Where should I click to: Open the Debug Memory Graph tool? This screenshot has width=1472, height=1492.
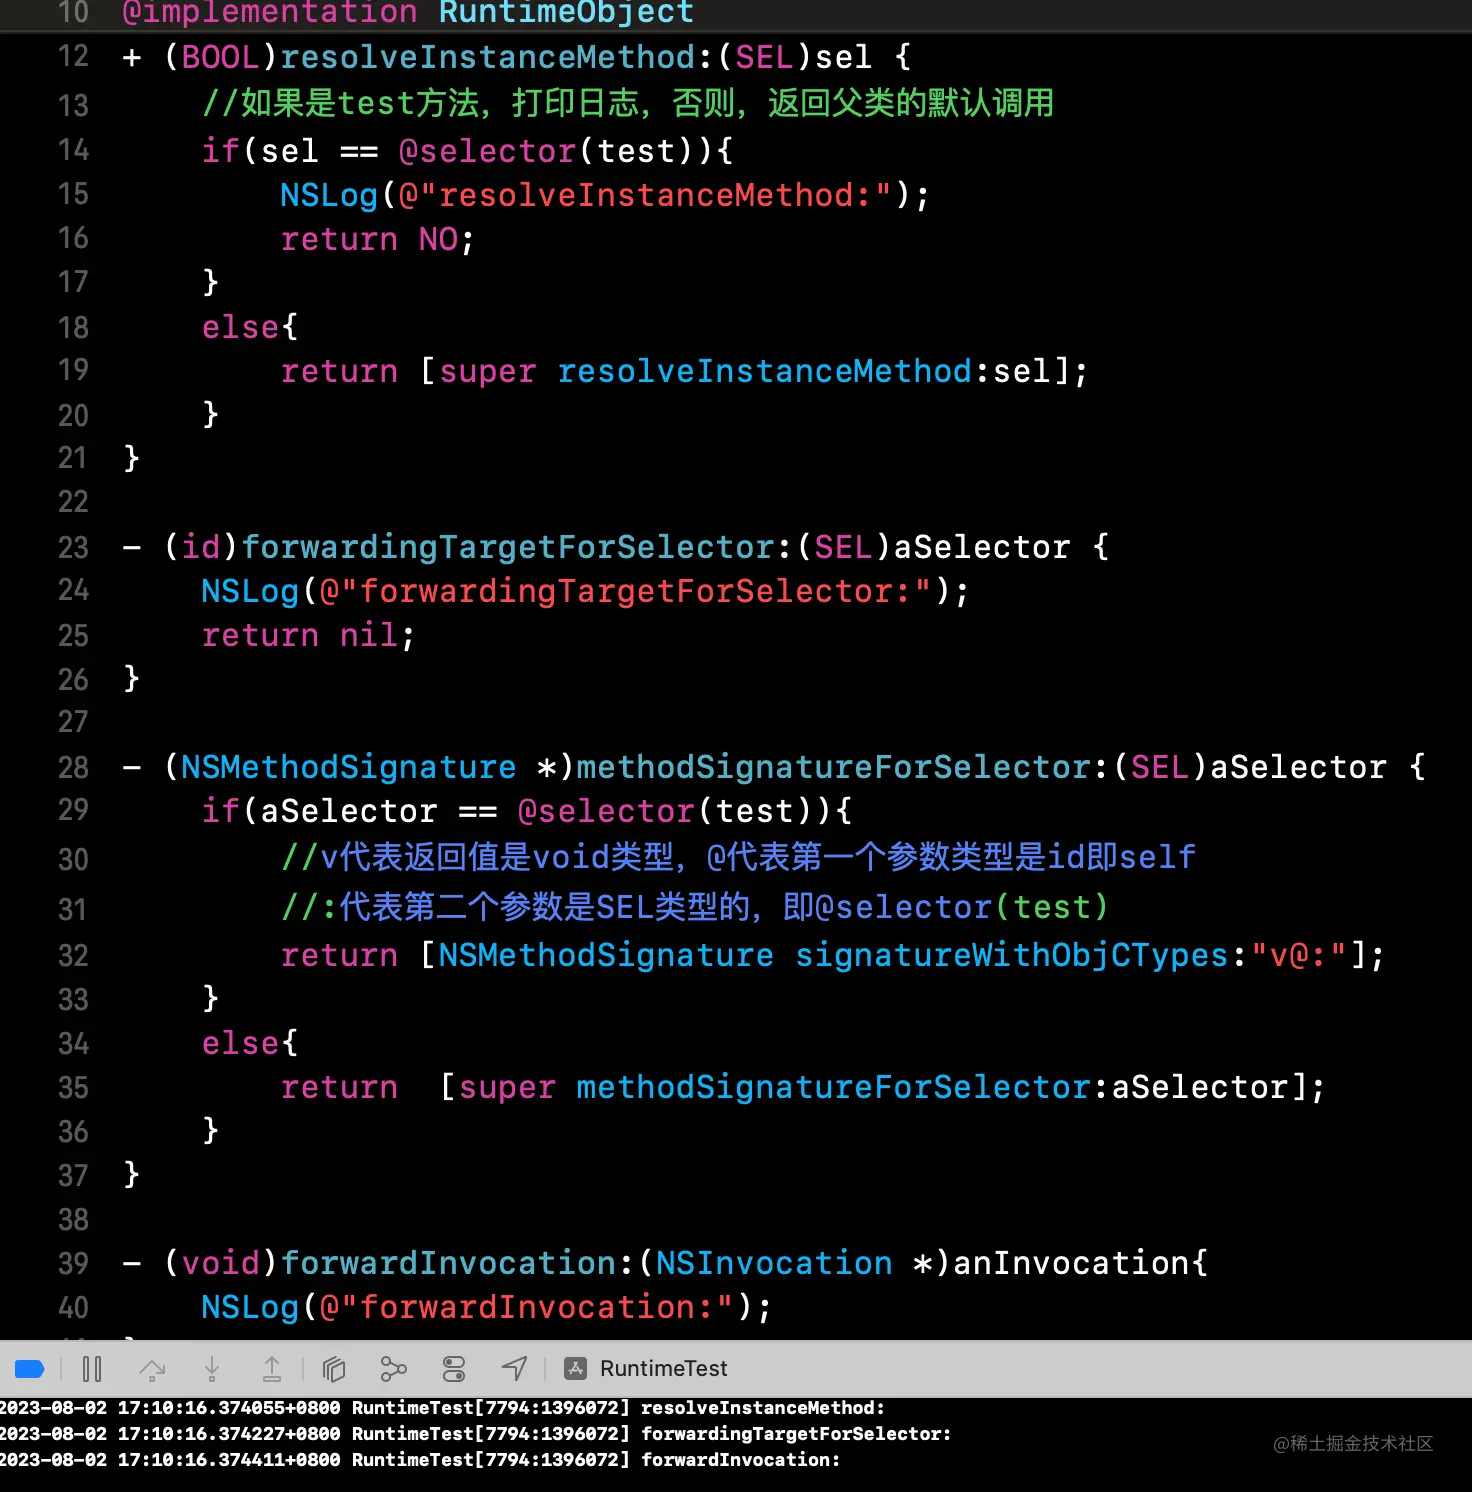pos(394,1369)
